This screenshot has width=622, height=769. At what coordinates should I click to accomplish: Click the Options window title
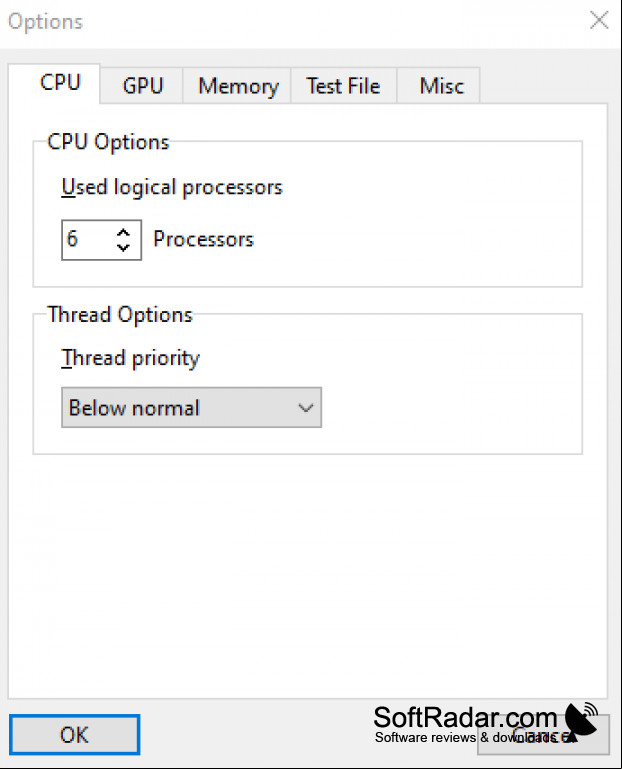click(x=46, y=22)
